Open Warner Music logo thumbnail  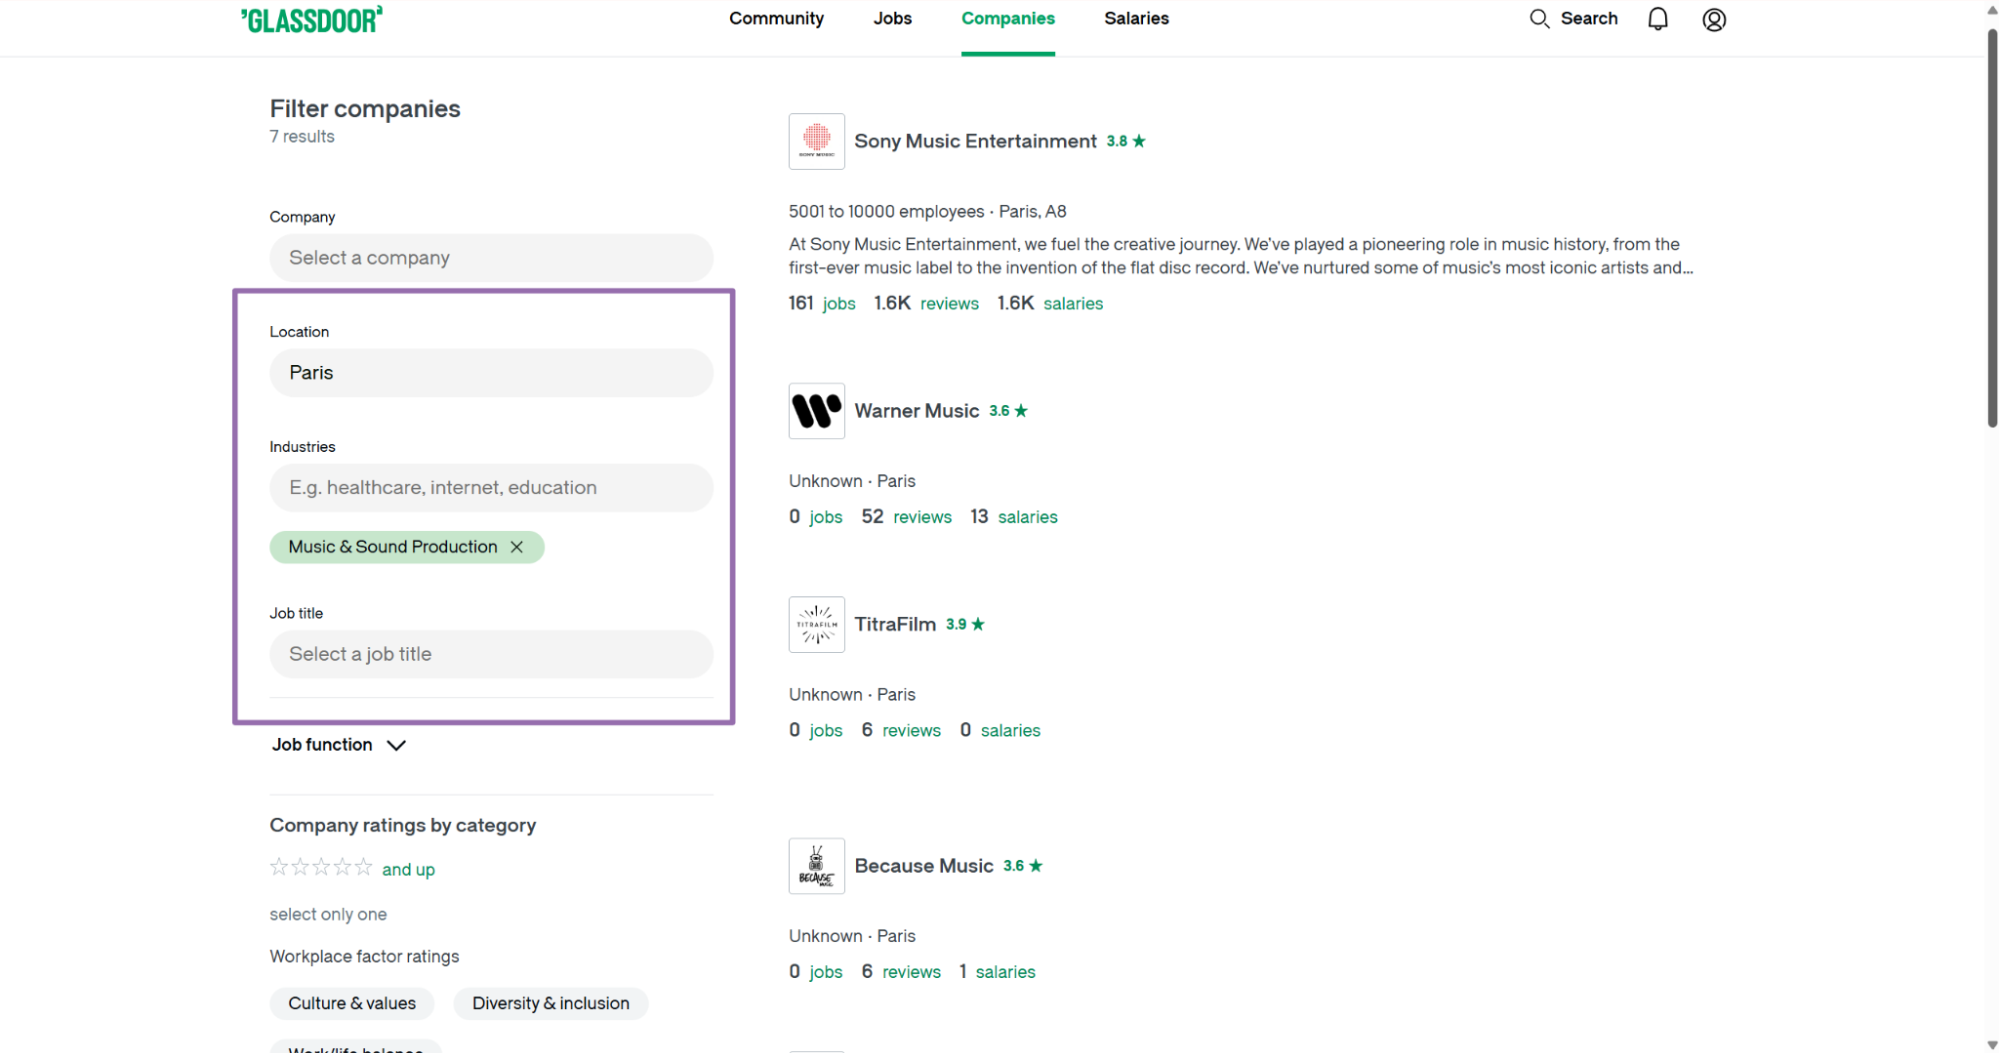(816, 411)
